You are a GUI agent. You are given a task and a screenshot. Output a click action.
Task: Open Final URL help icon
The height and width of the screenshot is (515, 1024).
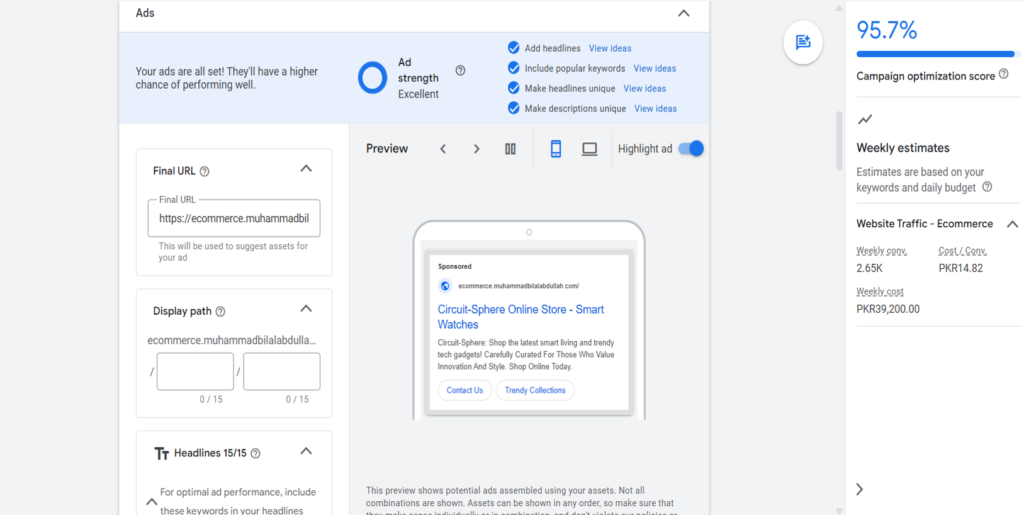(x=204, y=172)
